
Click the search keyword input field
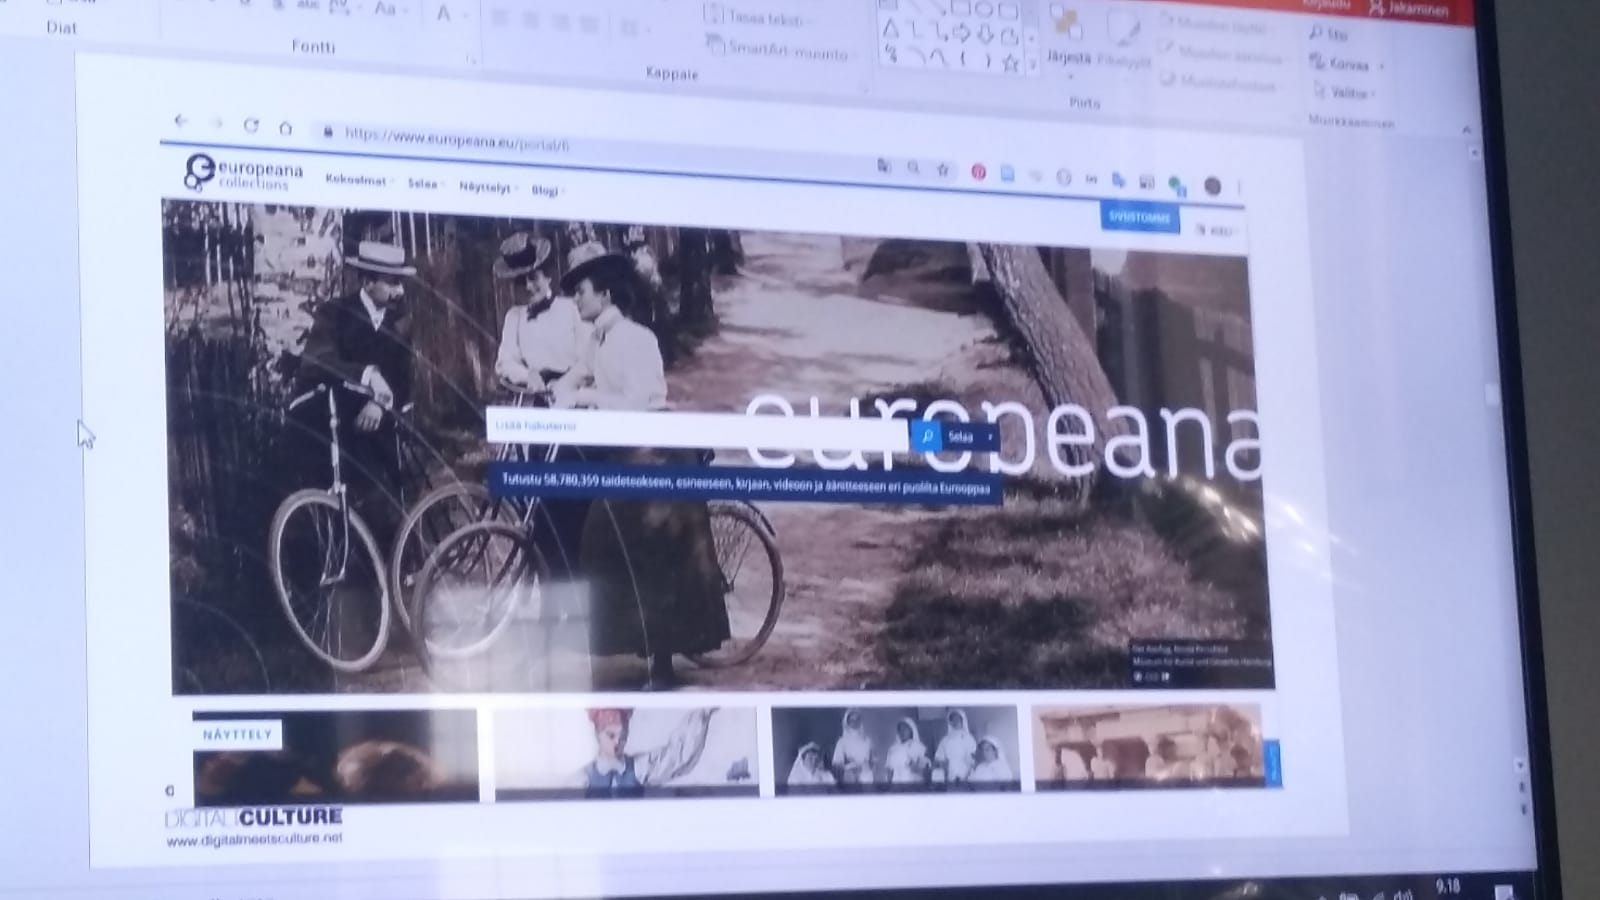[x=698, y=428]
